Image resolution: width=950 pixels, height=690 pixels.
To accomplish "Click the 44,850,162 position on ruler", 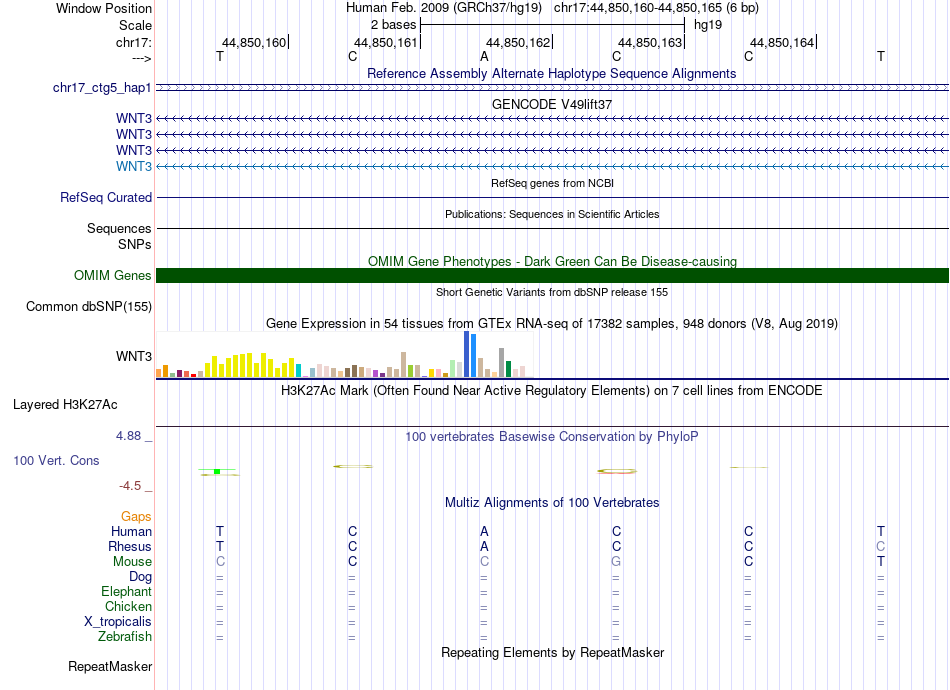I will [x=519, y=42].
